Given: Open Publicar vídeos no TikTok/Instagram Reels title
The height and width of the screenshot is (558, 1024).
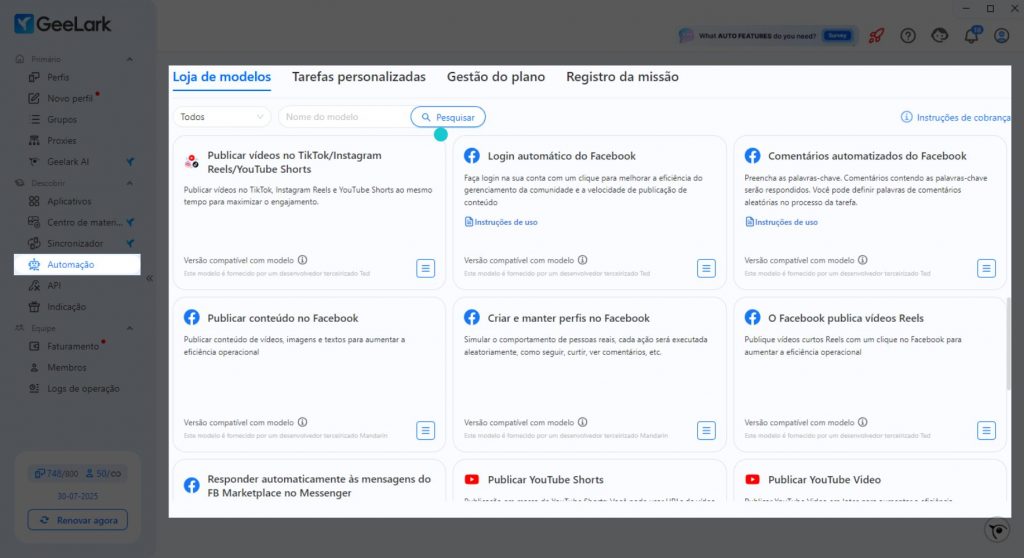Looking at the screenshot, I should tap(295, 162).
